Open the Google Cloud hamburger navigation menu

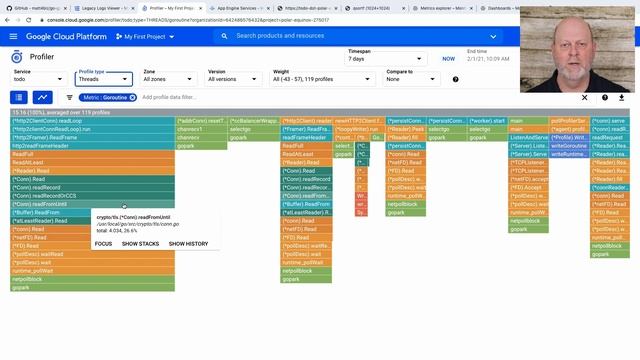click(13, 36)
